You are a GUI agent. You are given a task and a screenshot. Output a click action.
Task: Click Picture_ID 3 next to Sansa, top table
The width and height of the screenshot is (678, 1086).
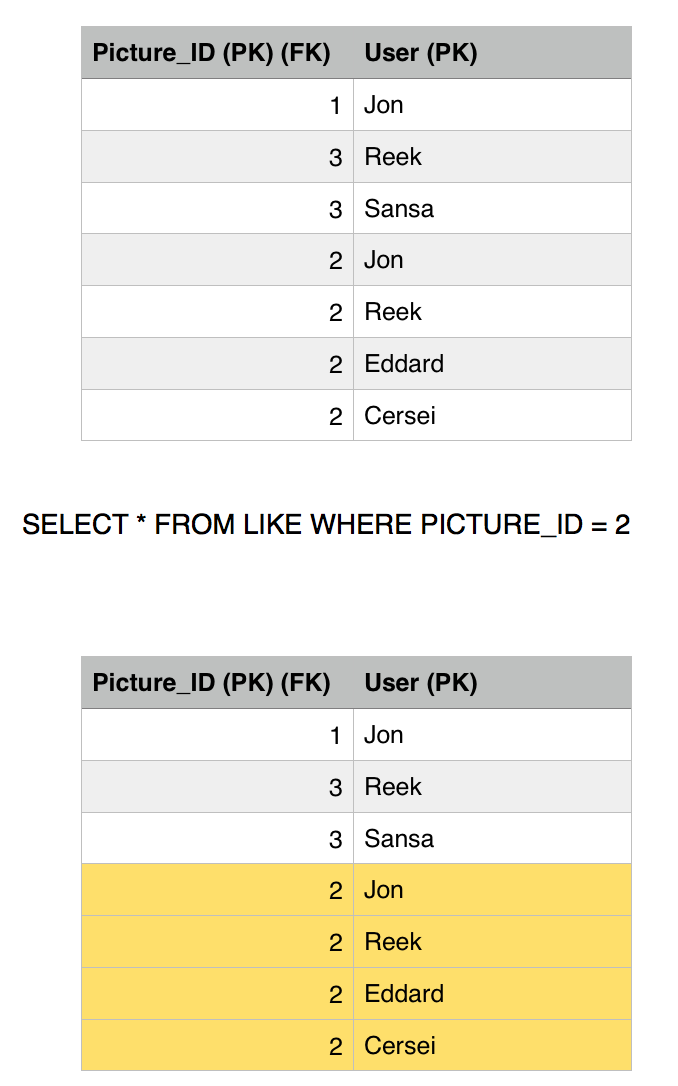(335, 209)
